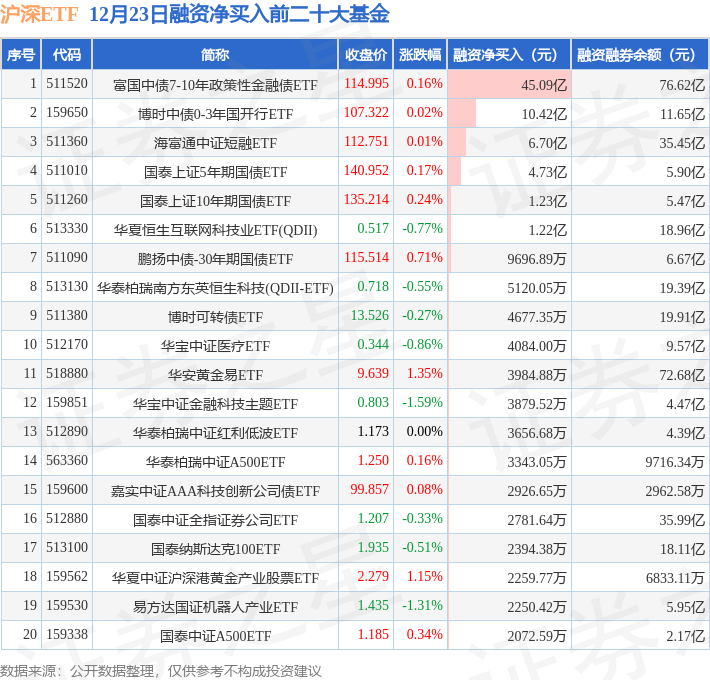Click the 融资融券余额（元） column header
Screen dimensions: 710x680
click(x=640, y=55)
